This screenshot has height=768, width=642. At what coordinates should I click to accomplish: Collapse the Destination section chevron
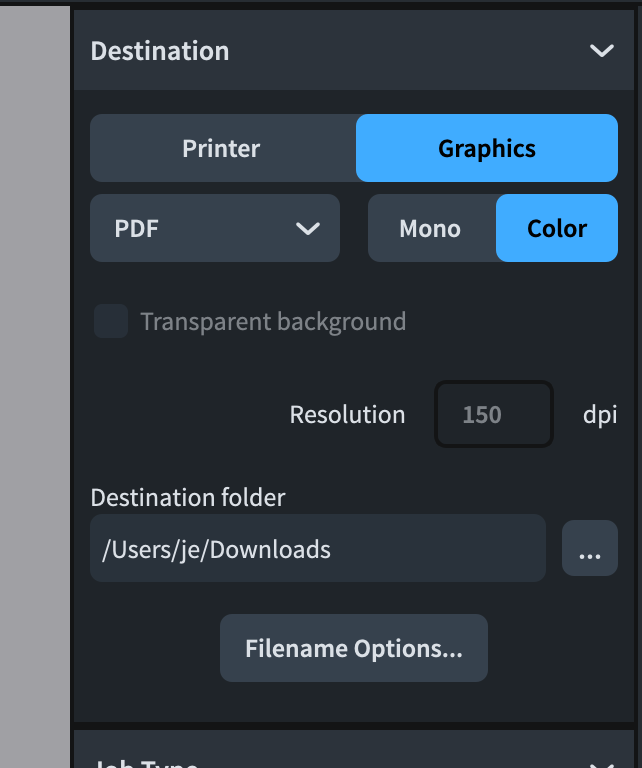tap(601, 51)
